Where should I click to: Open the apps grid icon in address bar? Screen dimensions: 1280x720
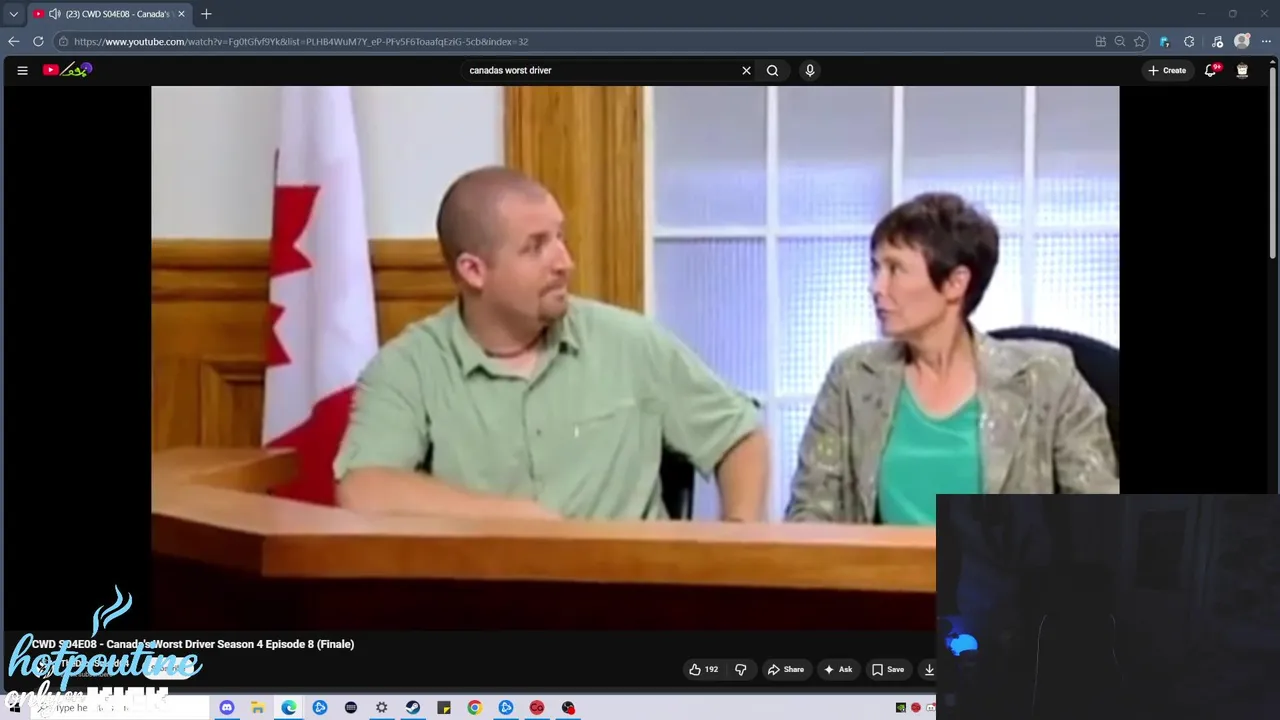pyautogui.click(x=1101, y=41)
